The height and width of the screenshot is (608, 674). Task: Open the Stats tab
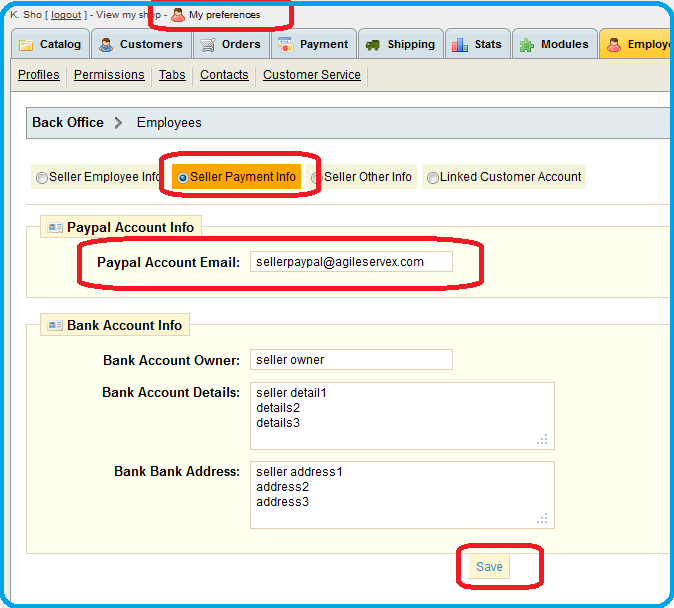(478, 44)
